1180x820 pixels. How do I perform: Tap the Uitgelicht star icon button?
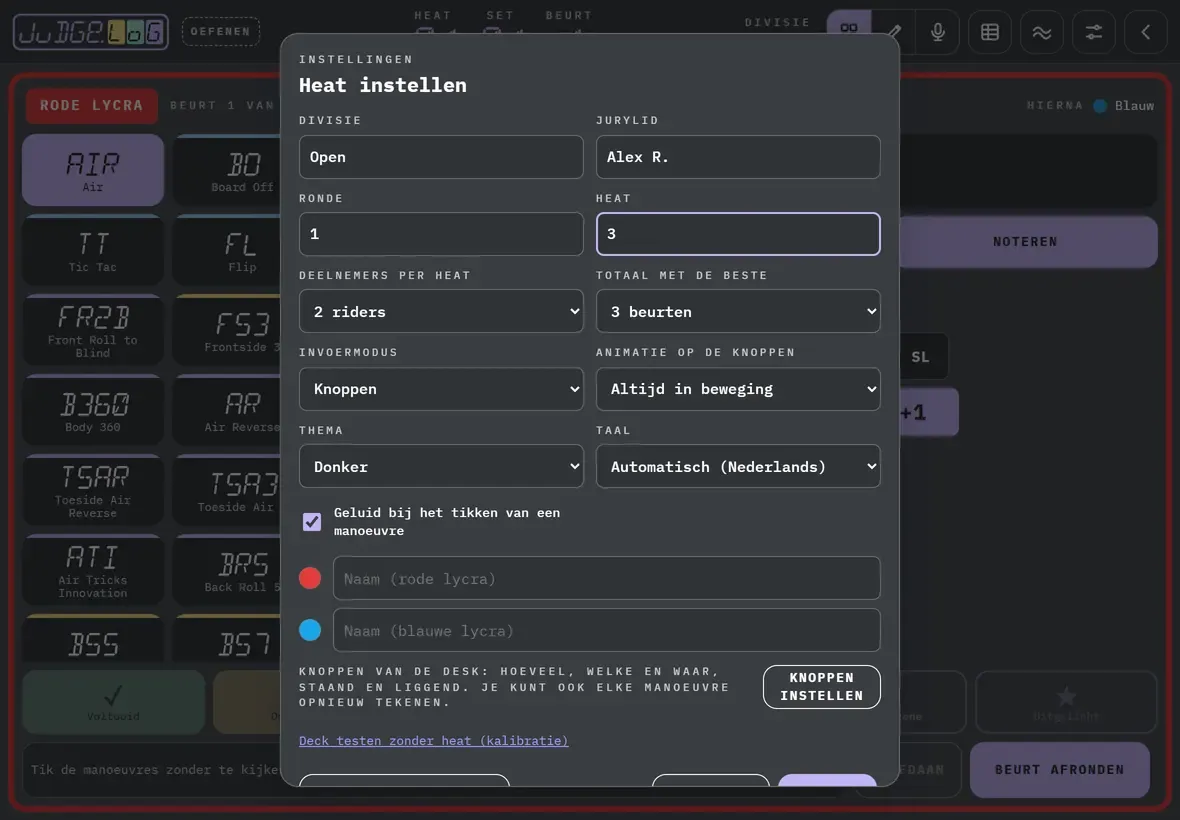pos(1066,702)
